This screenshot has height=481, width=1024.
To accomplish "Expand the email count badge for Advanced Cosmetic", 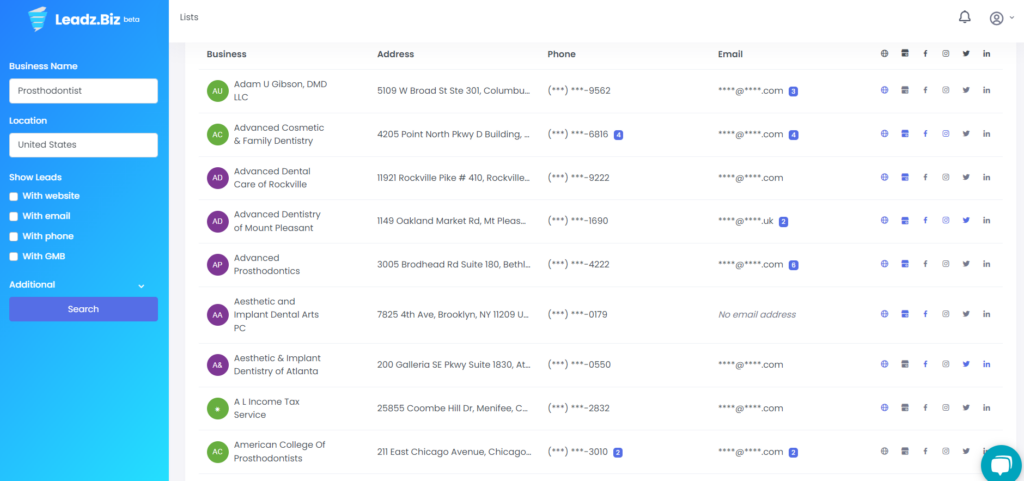I will pos(793,135).
